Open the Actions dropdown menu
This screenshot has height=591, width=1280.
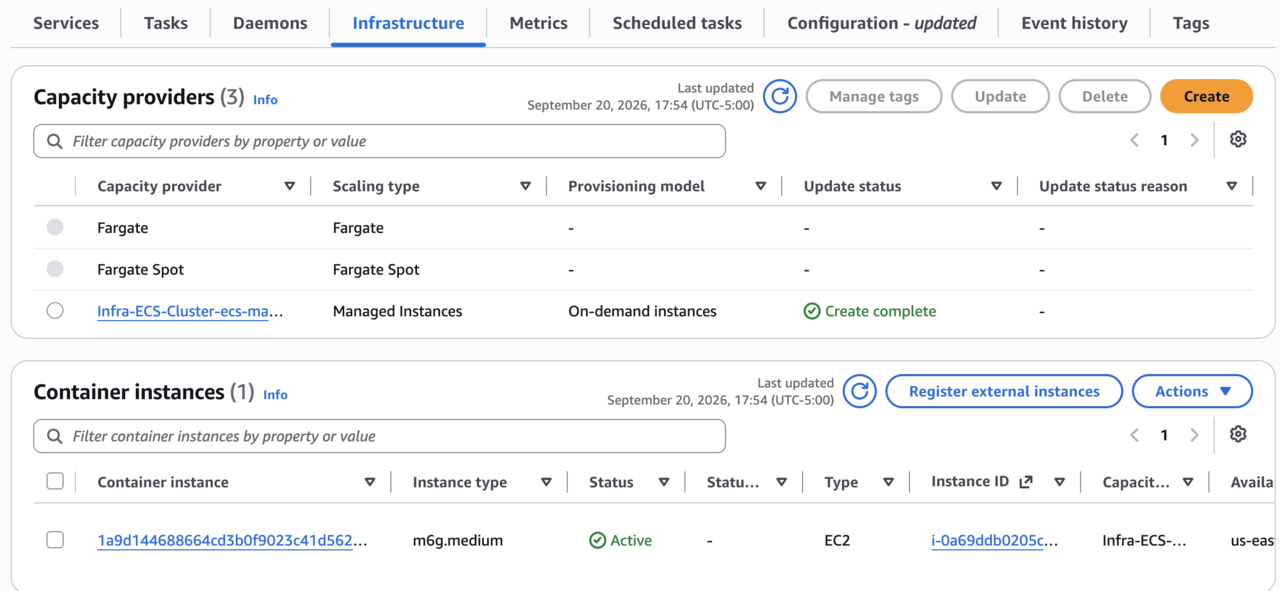(x=1192, y=391)
